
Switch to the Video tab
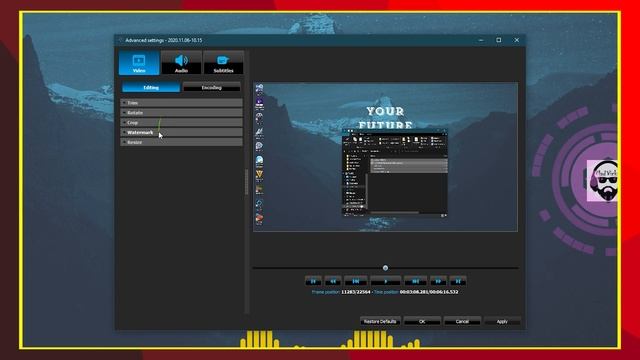(139, 63)
